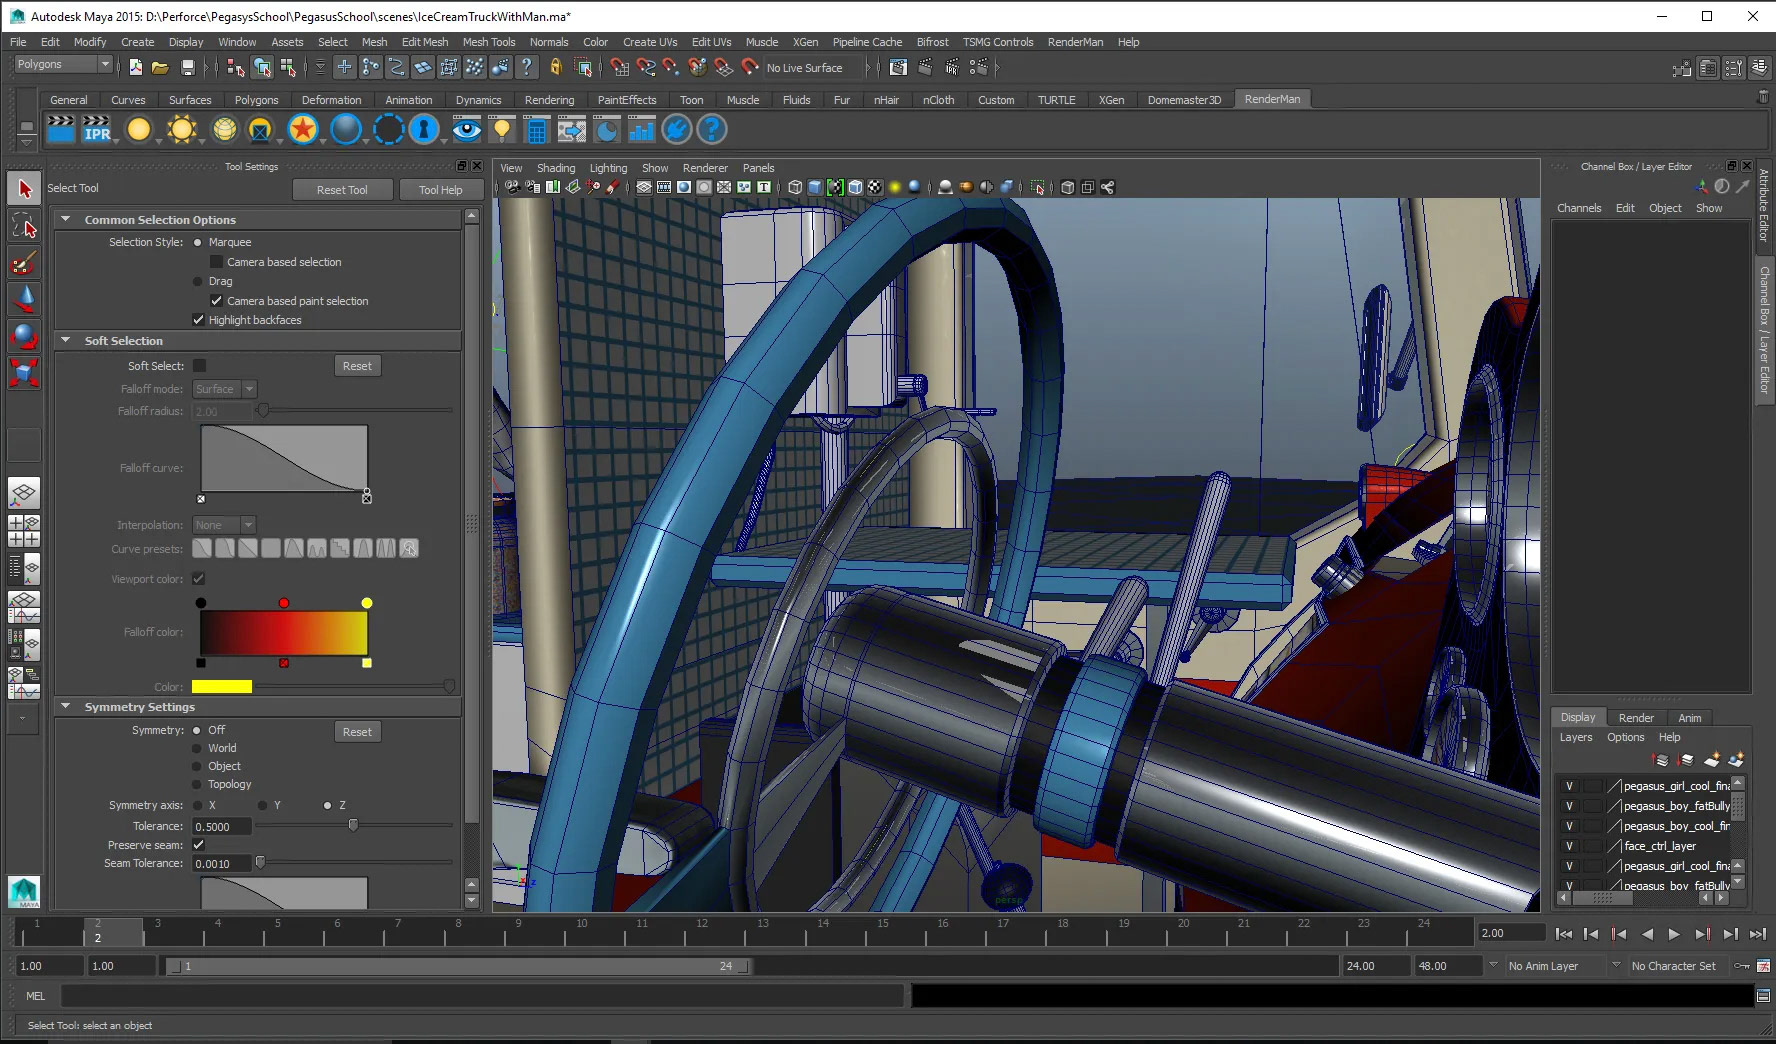Click the red star shelf icon
Image resolution: width=1776 pixels, height=1044 pixels.
pos(303,129)
